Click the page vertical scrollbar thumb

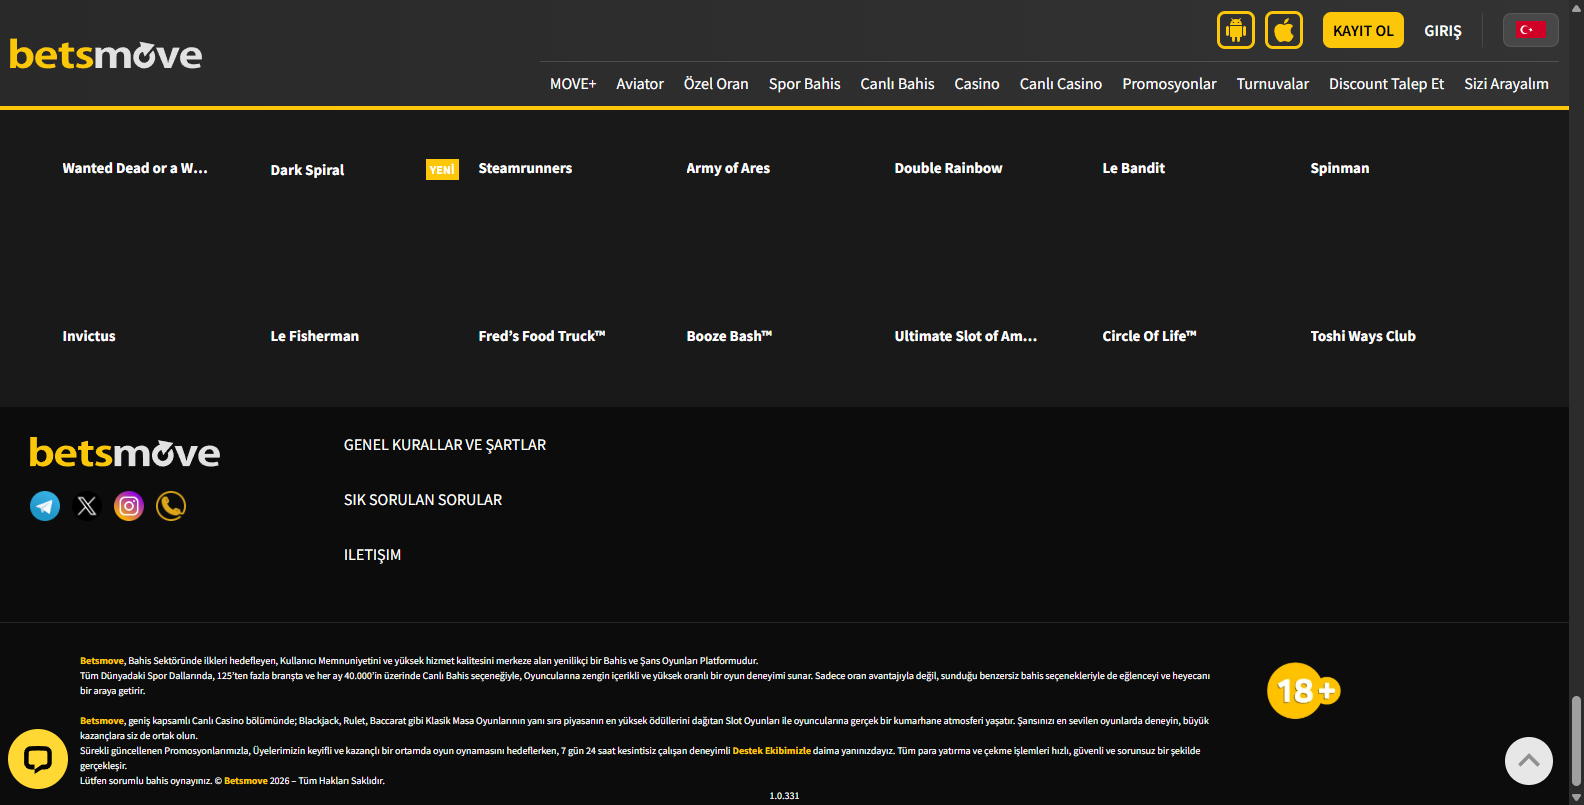coord(1576,740)
